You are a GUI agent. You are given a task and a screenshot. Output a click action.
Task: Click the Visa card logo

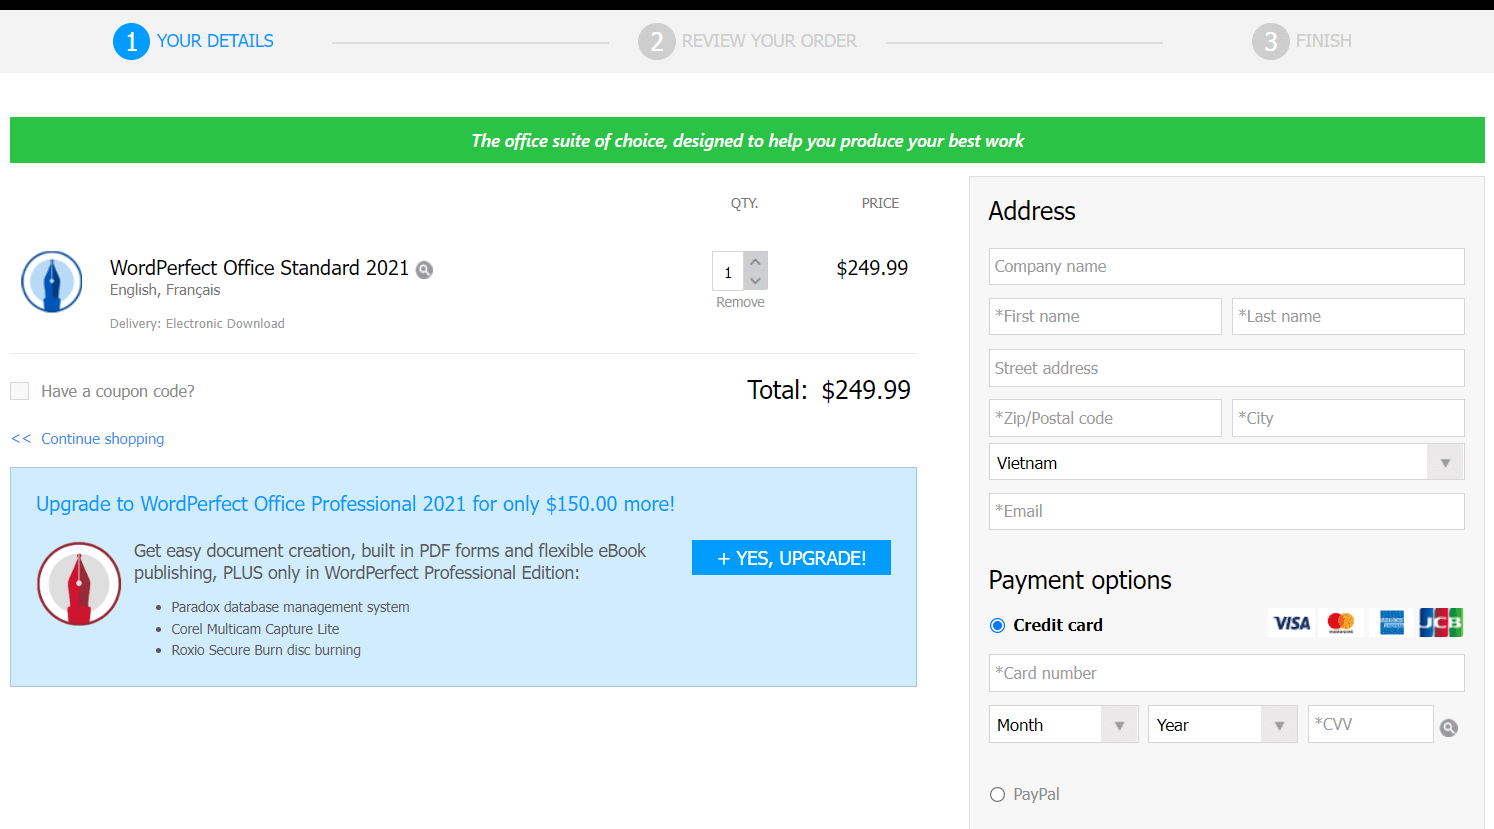pyautogui.click(x=1291, y=623)
